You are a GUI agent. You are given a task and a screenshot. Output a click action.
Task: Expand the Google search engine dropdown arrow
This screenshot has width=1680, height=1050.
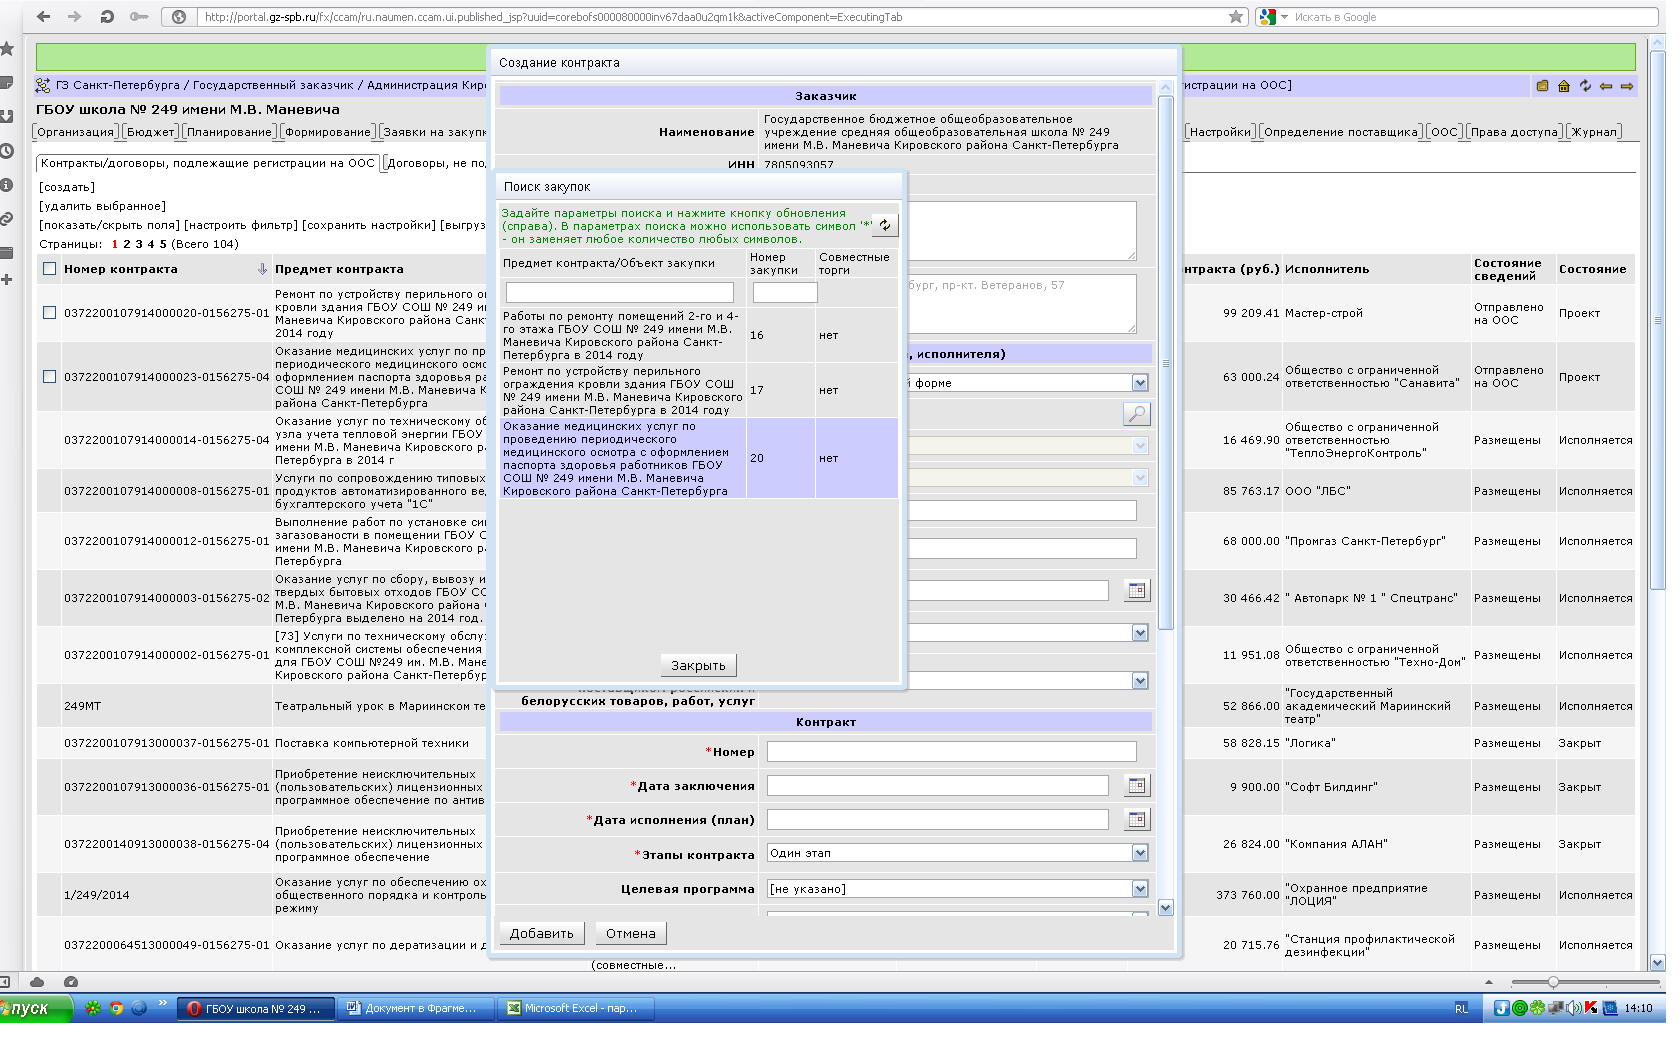coord(1284,17)
